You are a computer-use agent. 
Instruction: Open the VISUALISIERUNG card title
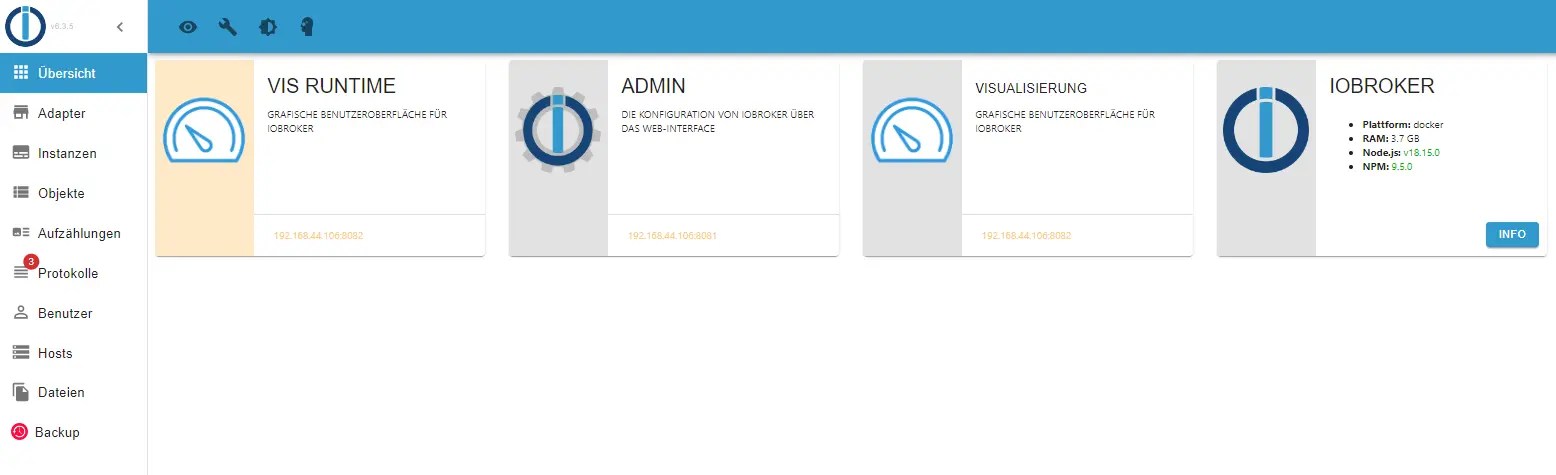pyautogui.click(x=1031, y=88)
